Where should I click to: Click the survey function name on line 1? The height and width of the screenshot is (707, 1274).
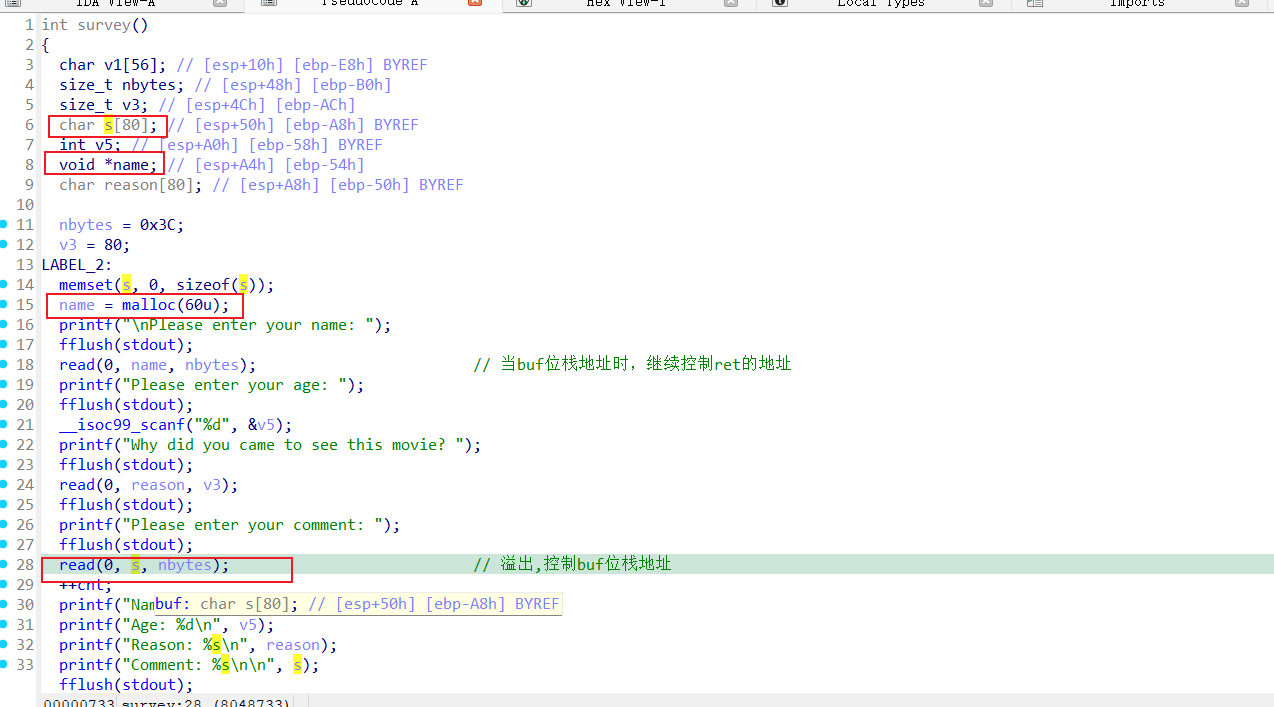pyautogui.click(x=103, y=25)
